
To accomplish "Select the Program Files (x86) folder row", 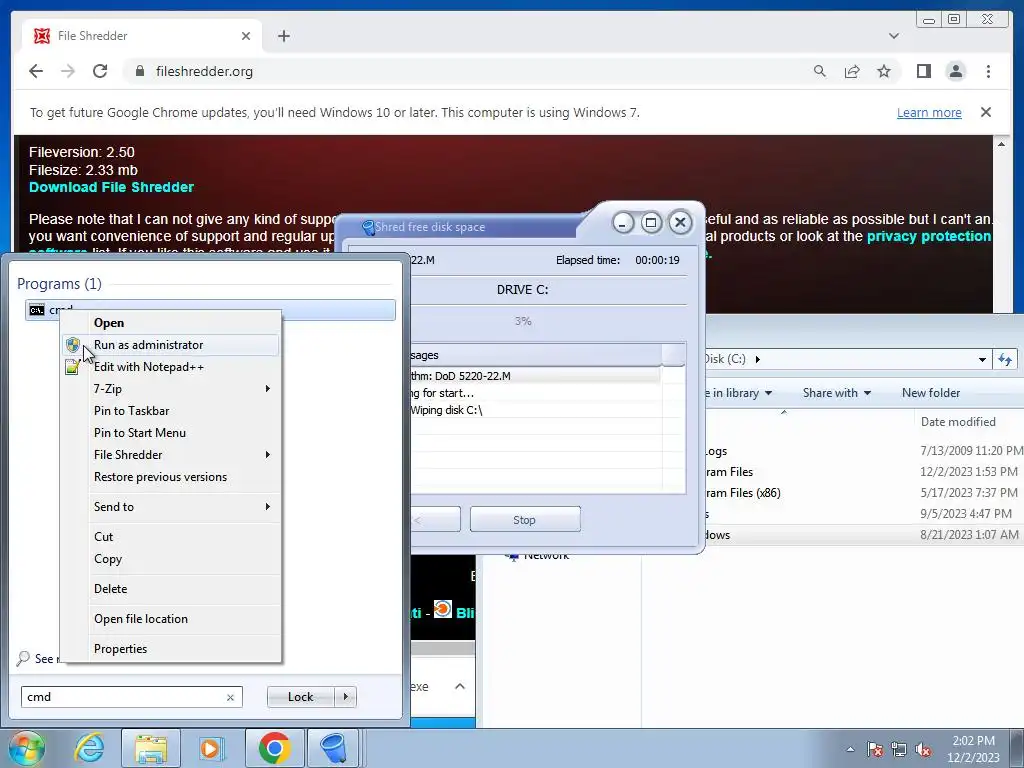I will tap(862, 493).
